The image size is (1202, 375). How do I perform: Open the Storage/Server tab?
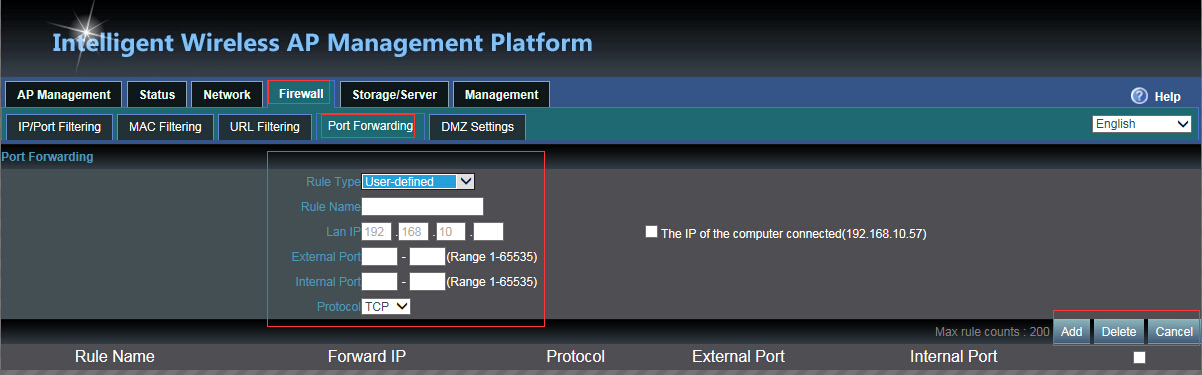[394, 94]
